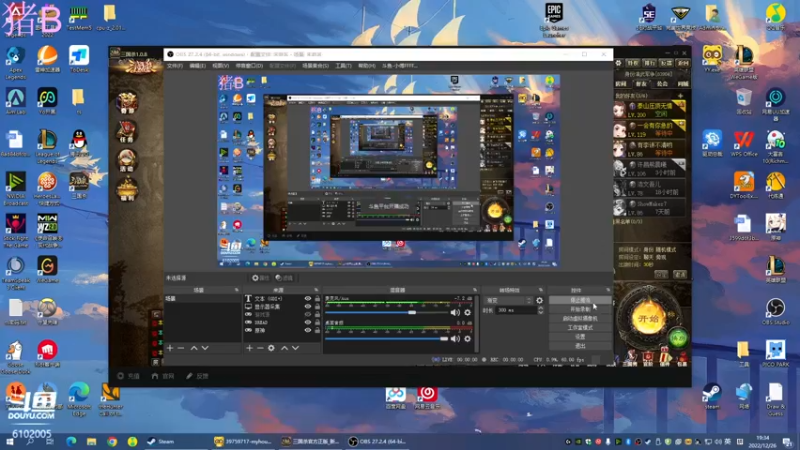Add a new source with the plus icon

pos(249,348)
